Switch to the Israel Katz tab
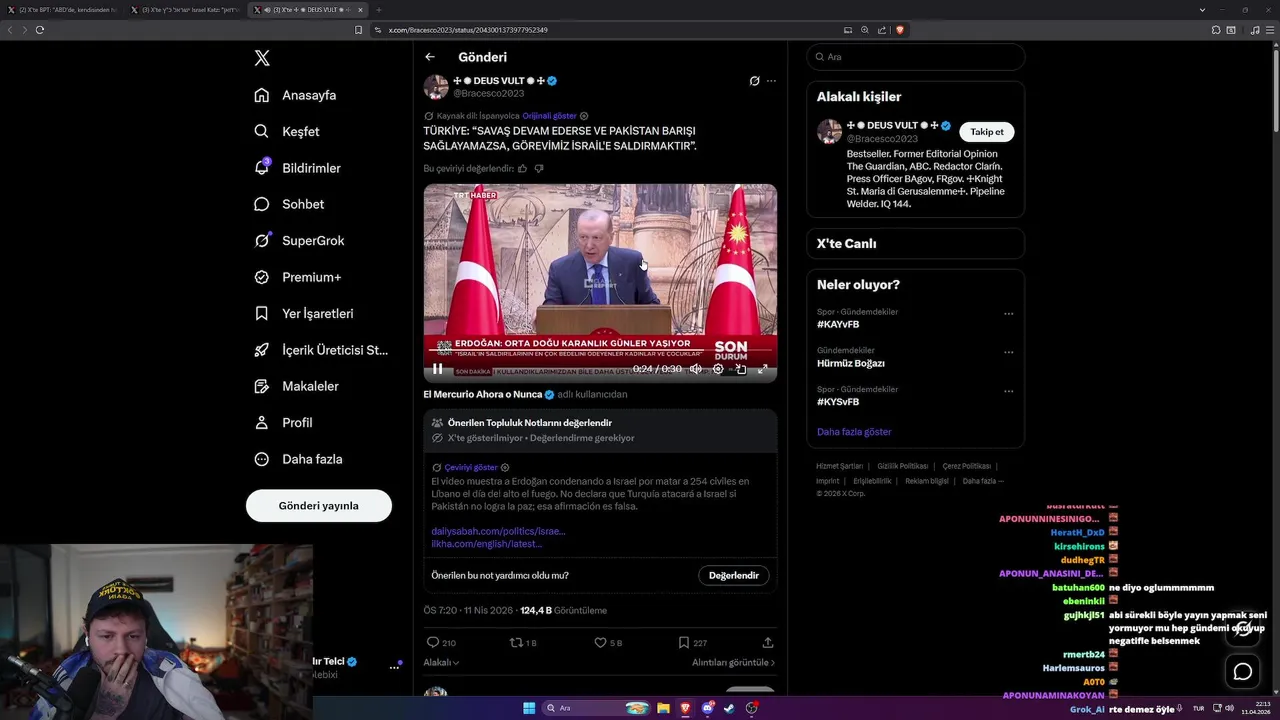1280x720 pixels. point(185,9)
